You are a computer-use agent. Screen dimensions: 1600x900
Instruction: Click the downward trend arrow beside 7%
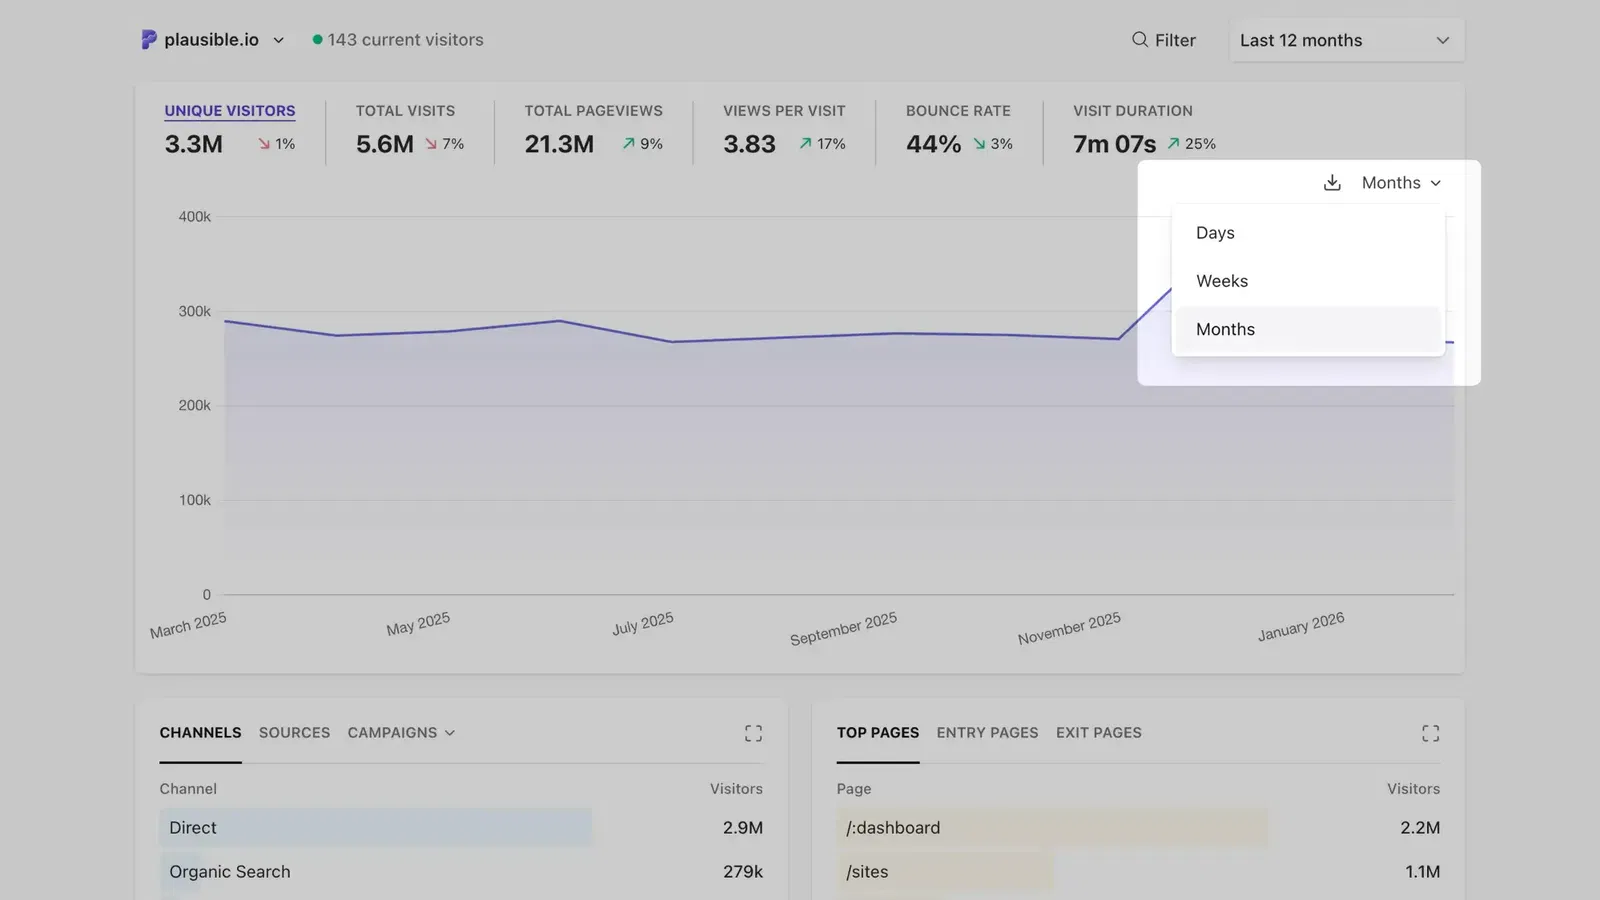tap(432, 143)
